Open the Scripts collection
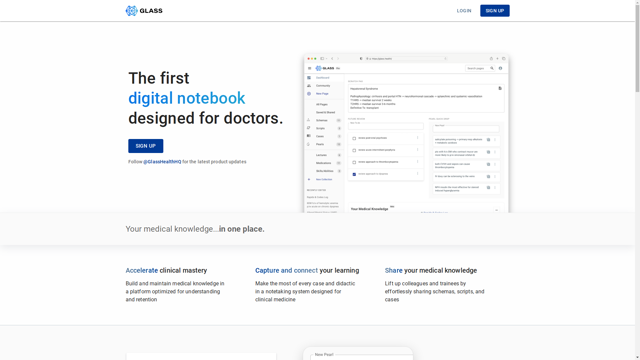This screenshot has width=640, height=360. (x=320, y=128)
